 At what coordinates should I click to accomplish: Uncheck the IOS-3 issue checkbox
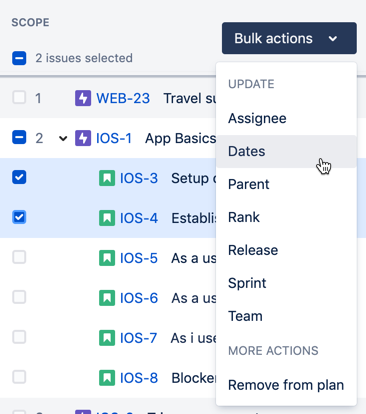pos(19,177)
